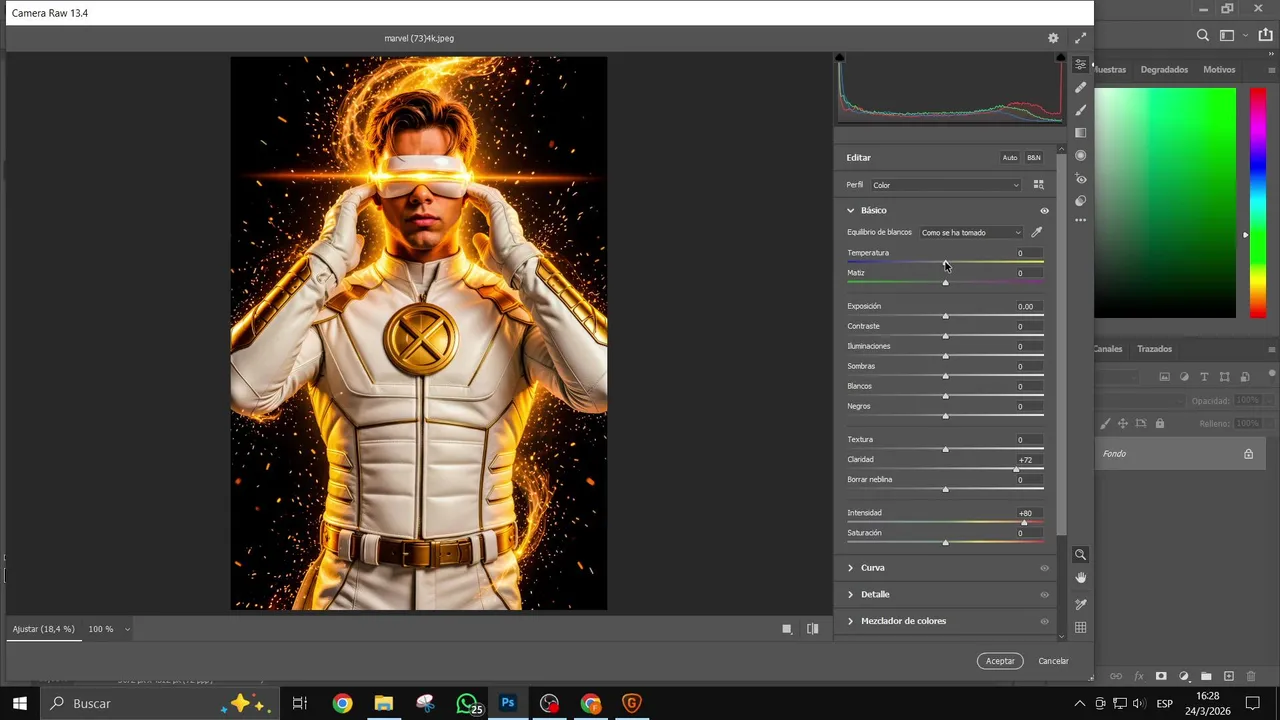1280x720 pixels.
Task: Switch to the Trazados tab
Action: (x=1154, y=349)
